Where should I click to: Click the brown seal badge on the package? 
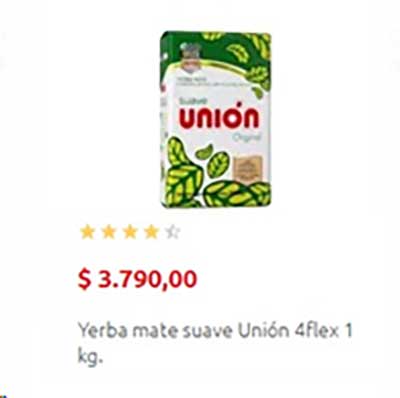pos(248,168)
